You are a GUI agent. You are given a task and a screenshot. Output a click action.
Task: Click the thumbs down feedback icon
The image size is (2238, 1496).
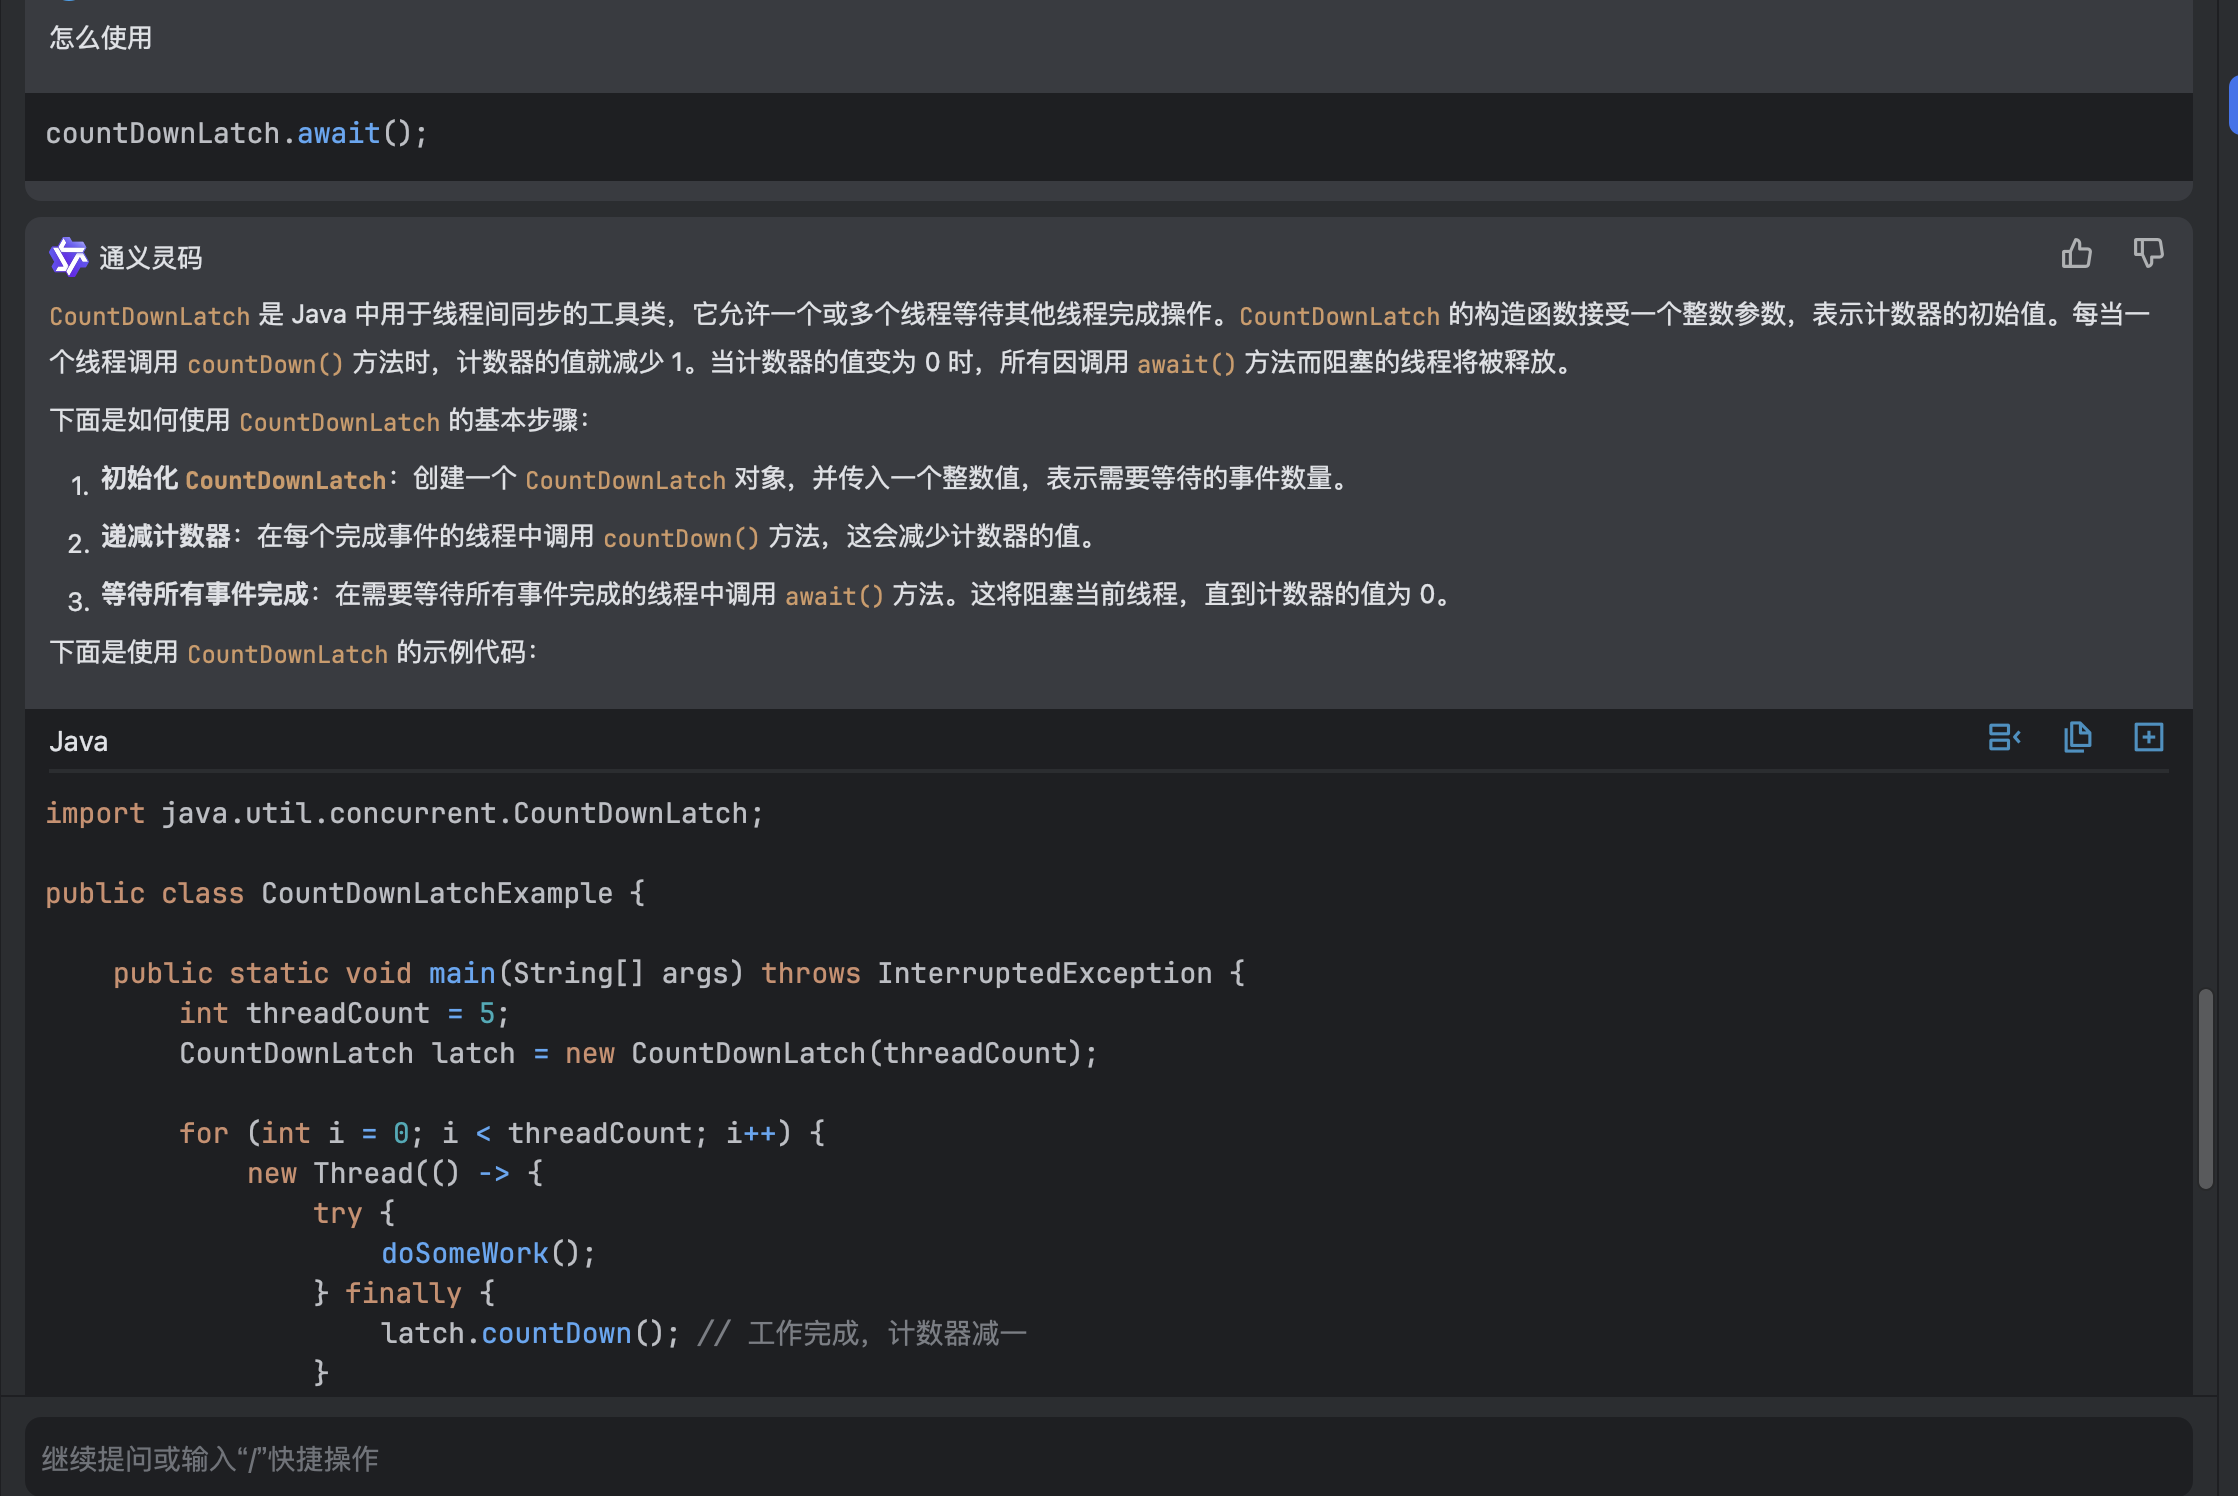(2148, 254)
